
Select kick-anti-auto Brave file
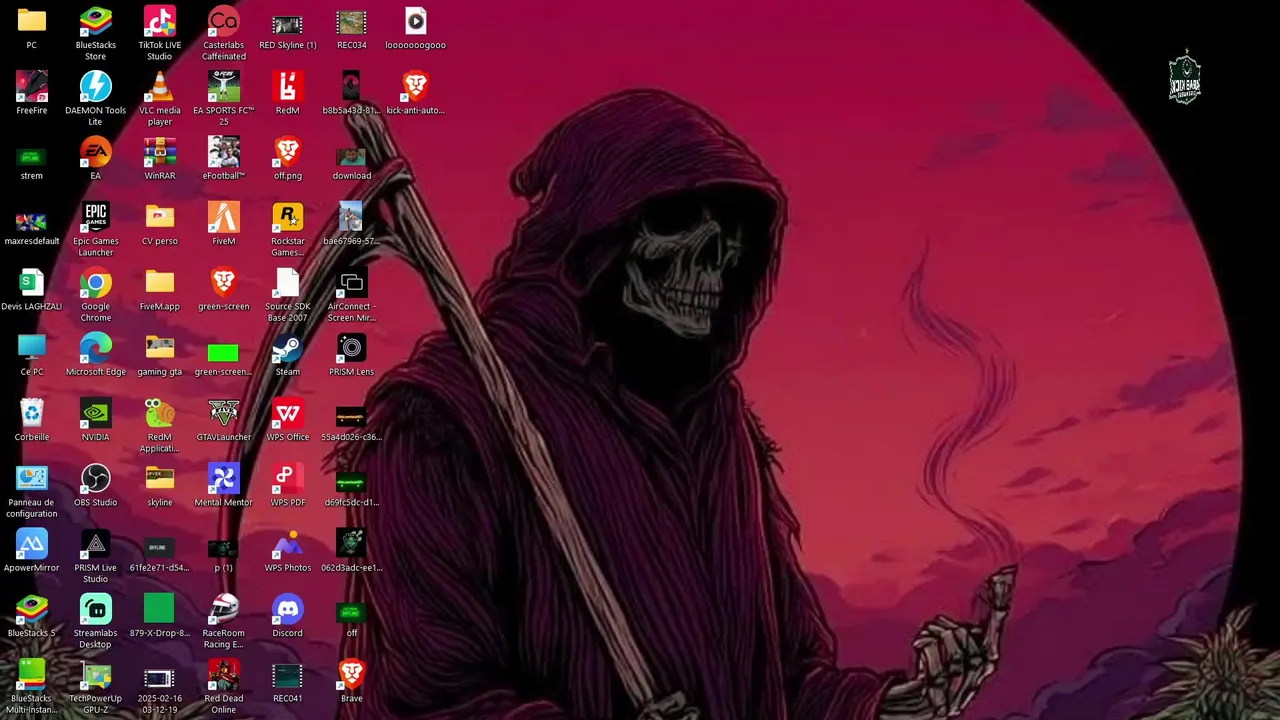[416, 87]
